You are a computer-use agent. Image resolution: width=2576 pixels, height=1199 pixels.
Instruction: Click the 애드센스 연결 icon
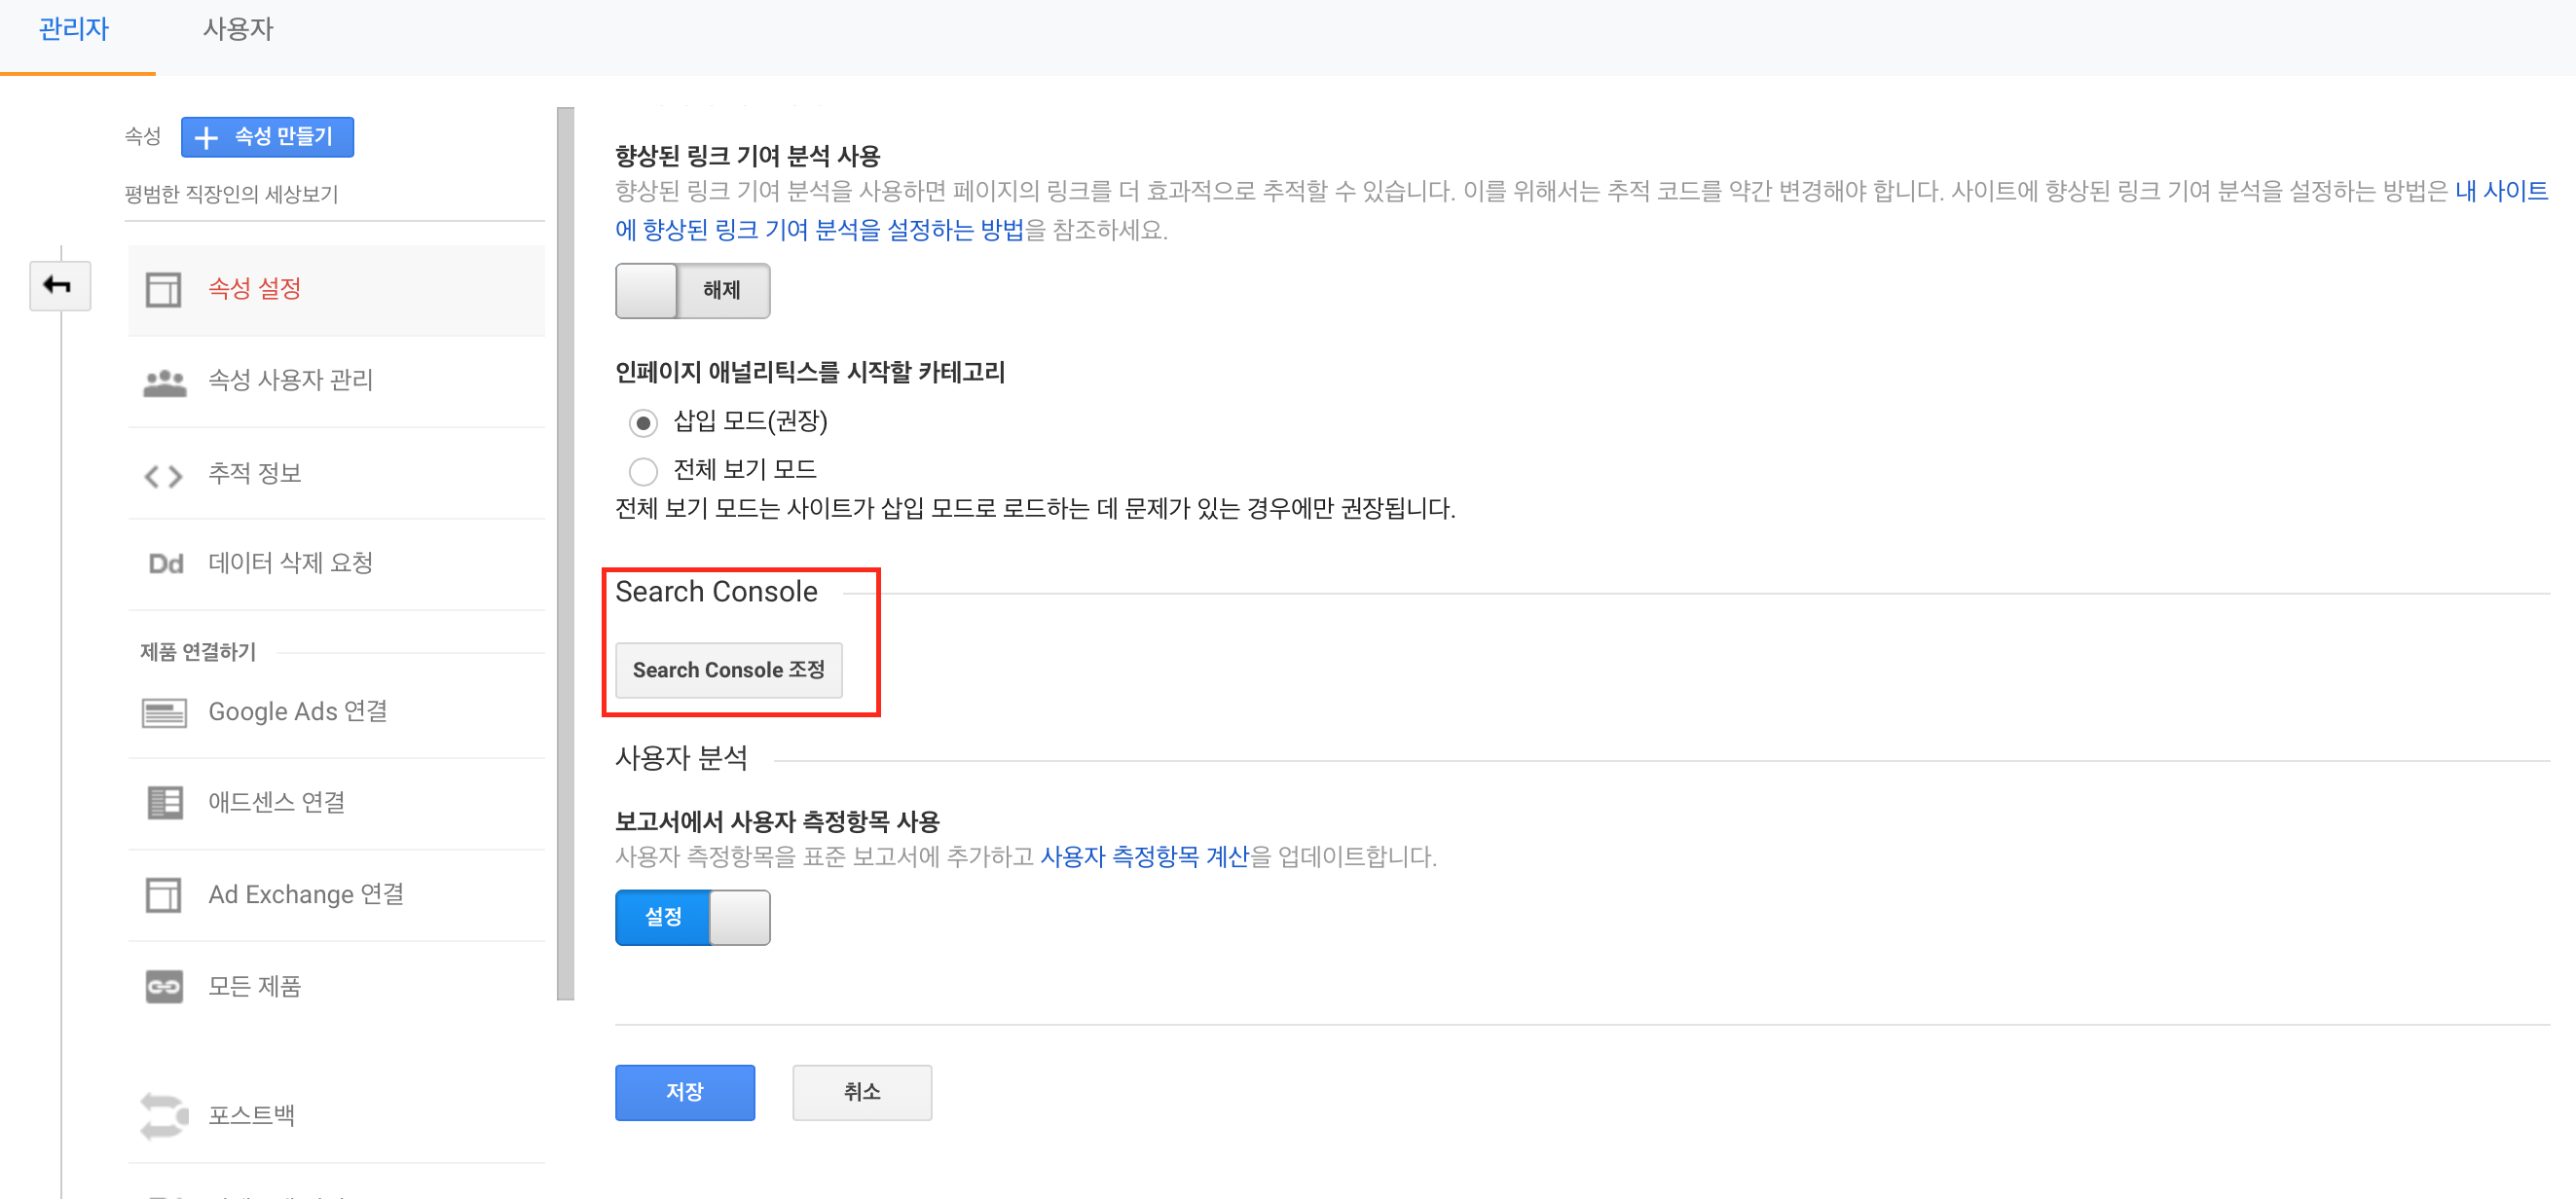(x=164, y=803)
